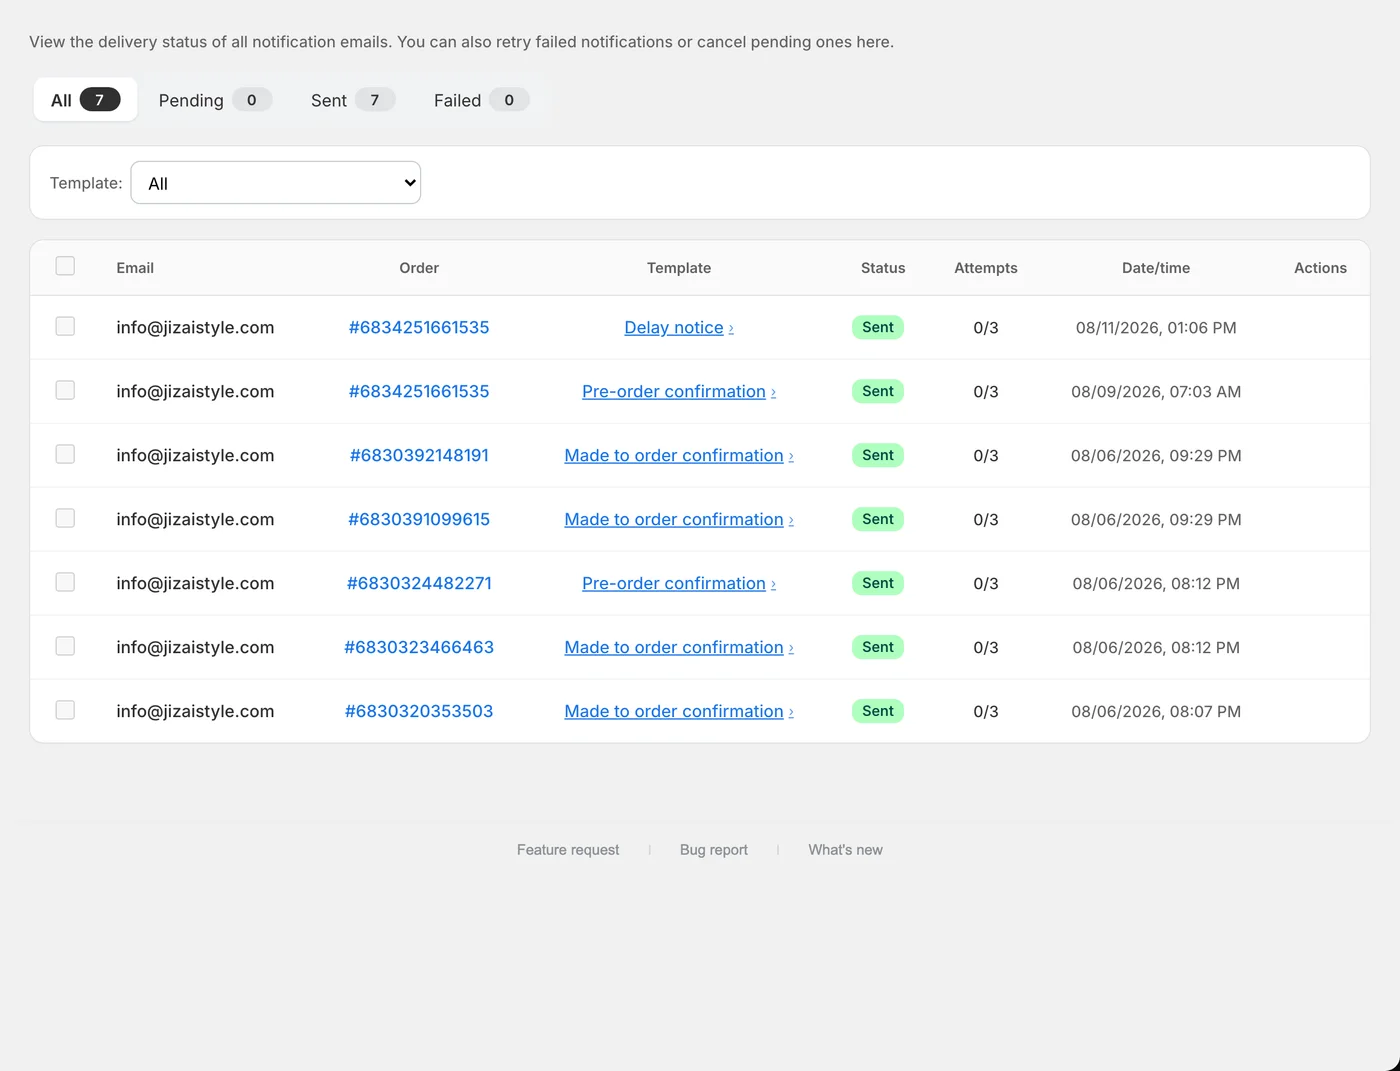Click the 0/3 attempts for order #6830392148191
The width and height of the screenshot is (1400, 1071).
point(986,455)
